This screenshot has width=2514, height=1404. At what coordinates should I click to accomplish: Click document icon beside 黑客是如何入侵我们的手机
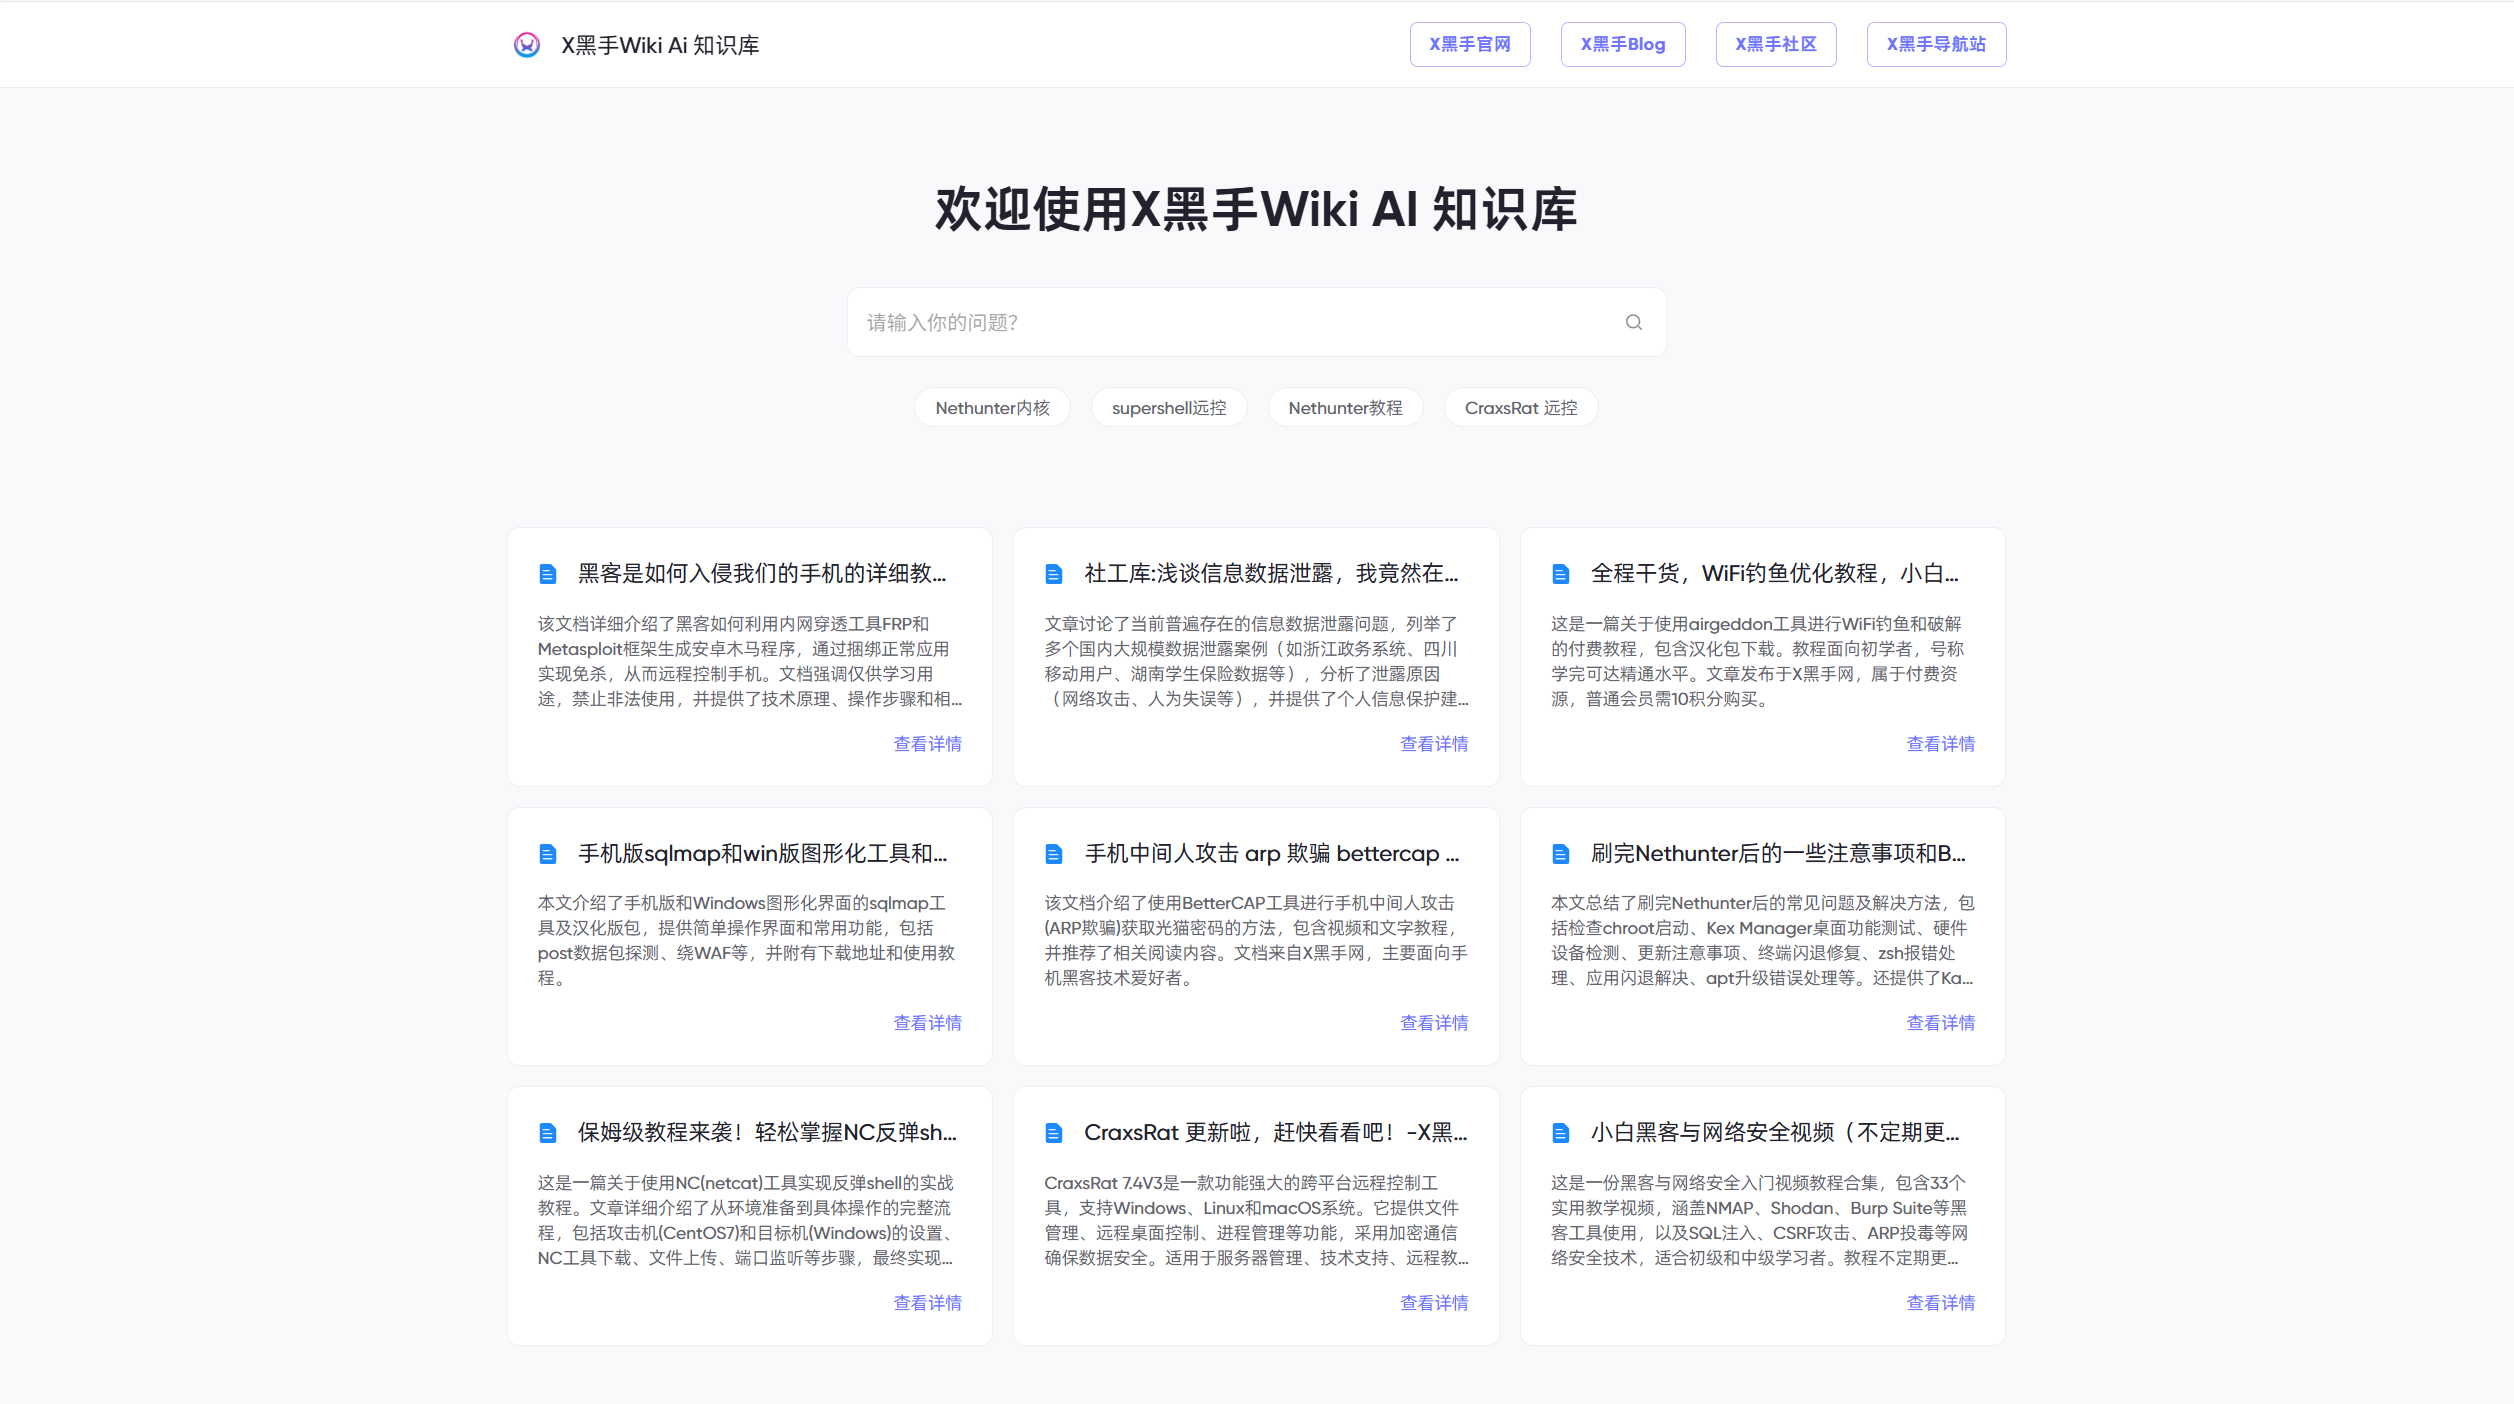click(x=548, y=574)
